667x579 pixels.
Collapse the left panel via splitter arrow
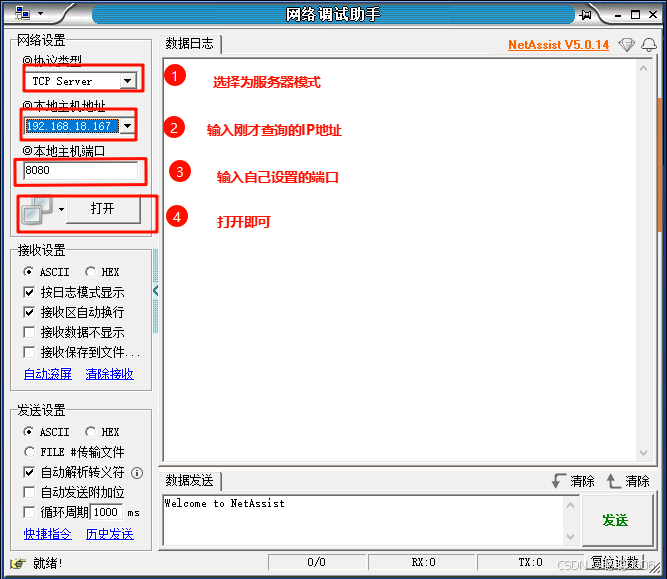pyautogui.click(x=155, y=291)
